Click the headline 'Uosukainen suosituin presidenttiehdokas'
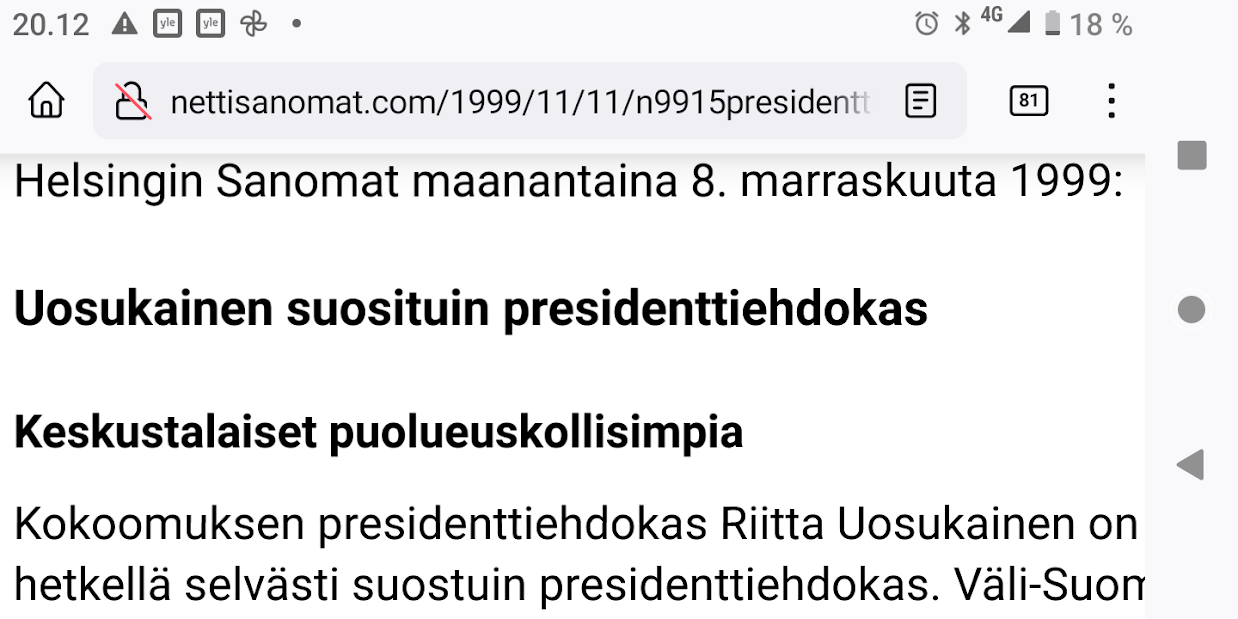The height and width of the screenshot is (619, 1238). (x=471, y=310)
